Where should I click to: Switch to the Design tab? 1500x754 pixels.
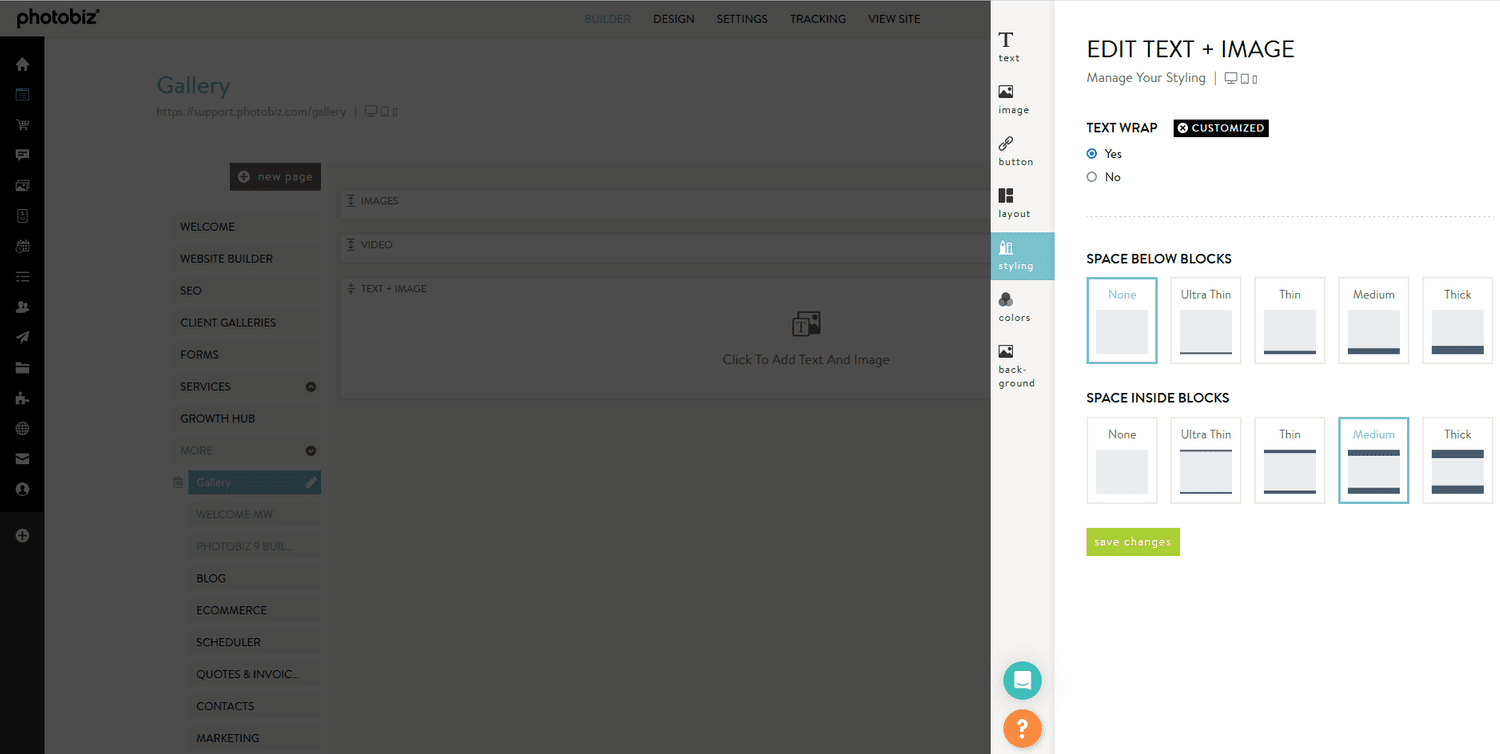[x=673, y=19]
